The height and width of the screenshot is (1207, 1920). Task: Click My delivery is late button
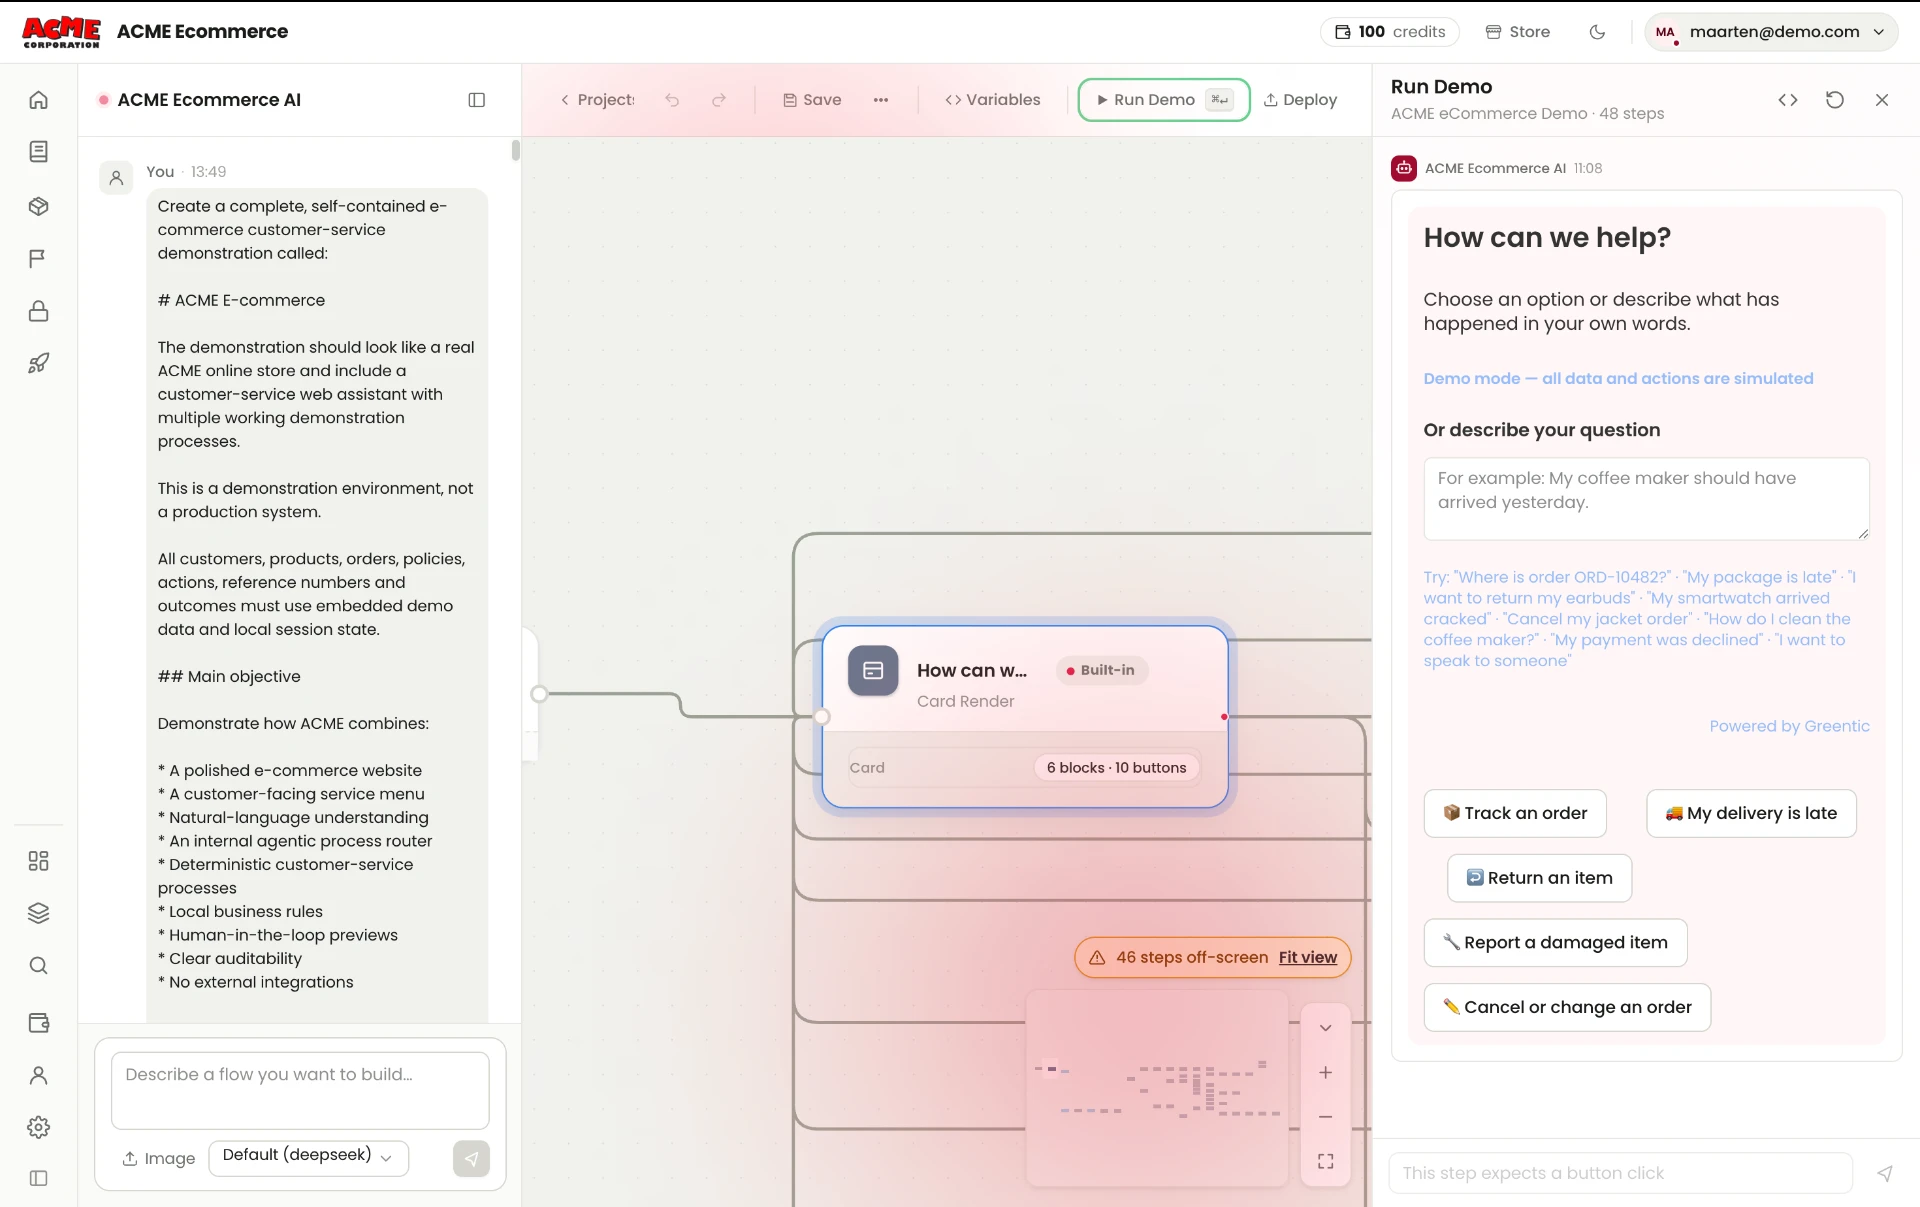tap(1751, 813)
